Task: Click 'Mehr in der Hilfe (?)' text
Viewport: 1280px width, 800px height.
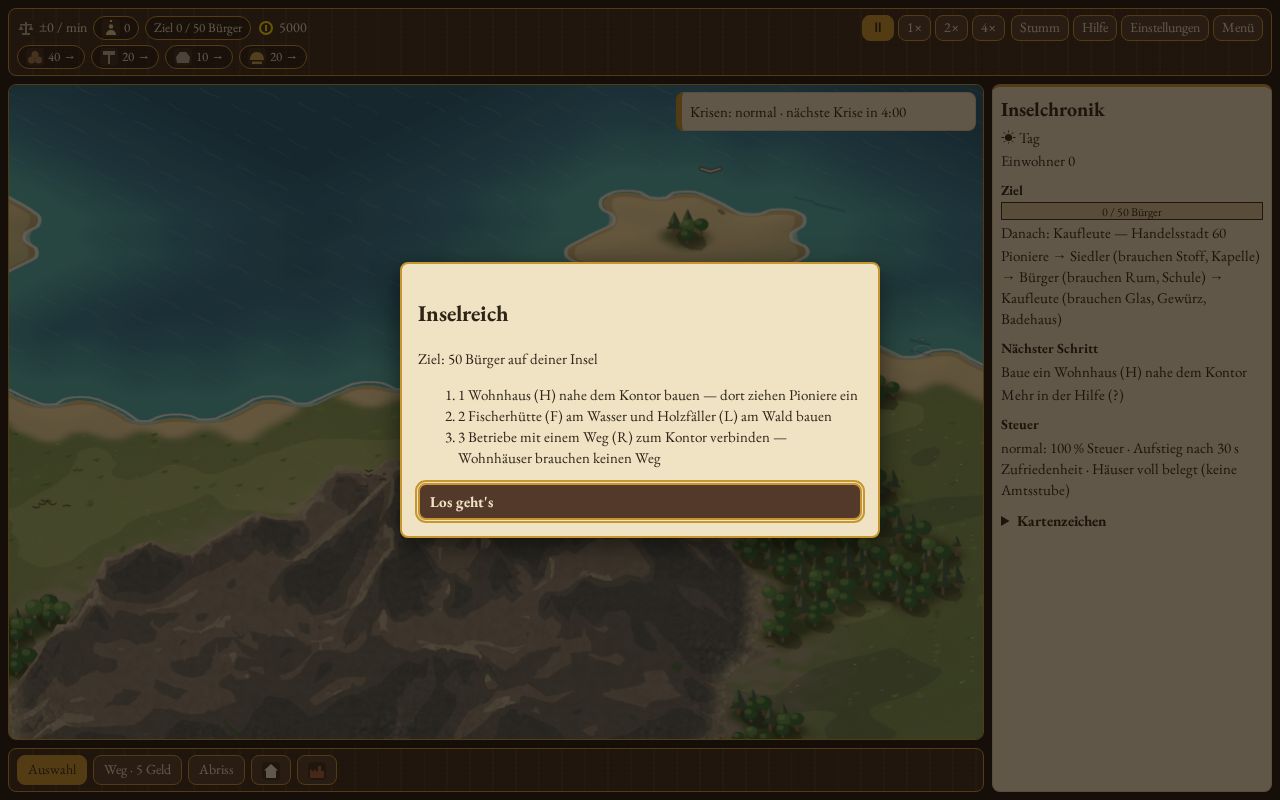Action: pos(1062,395)
